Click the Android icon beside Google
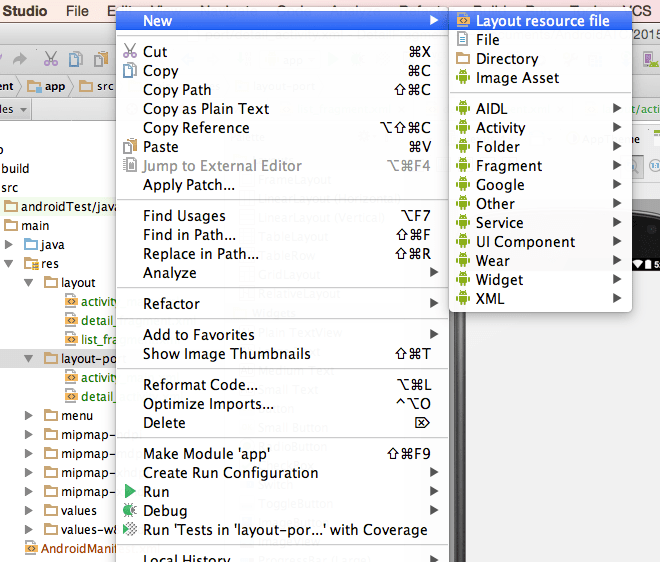660x562 pixels. [463, 184]
